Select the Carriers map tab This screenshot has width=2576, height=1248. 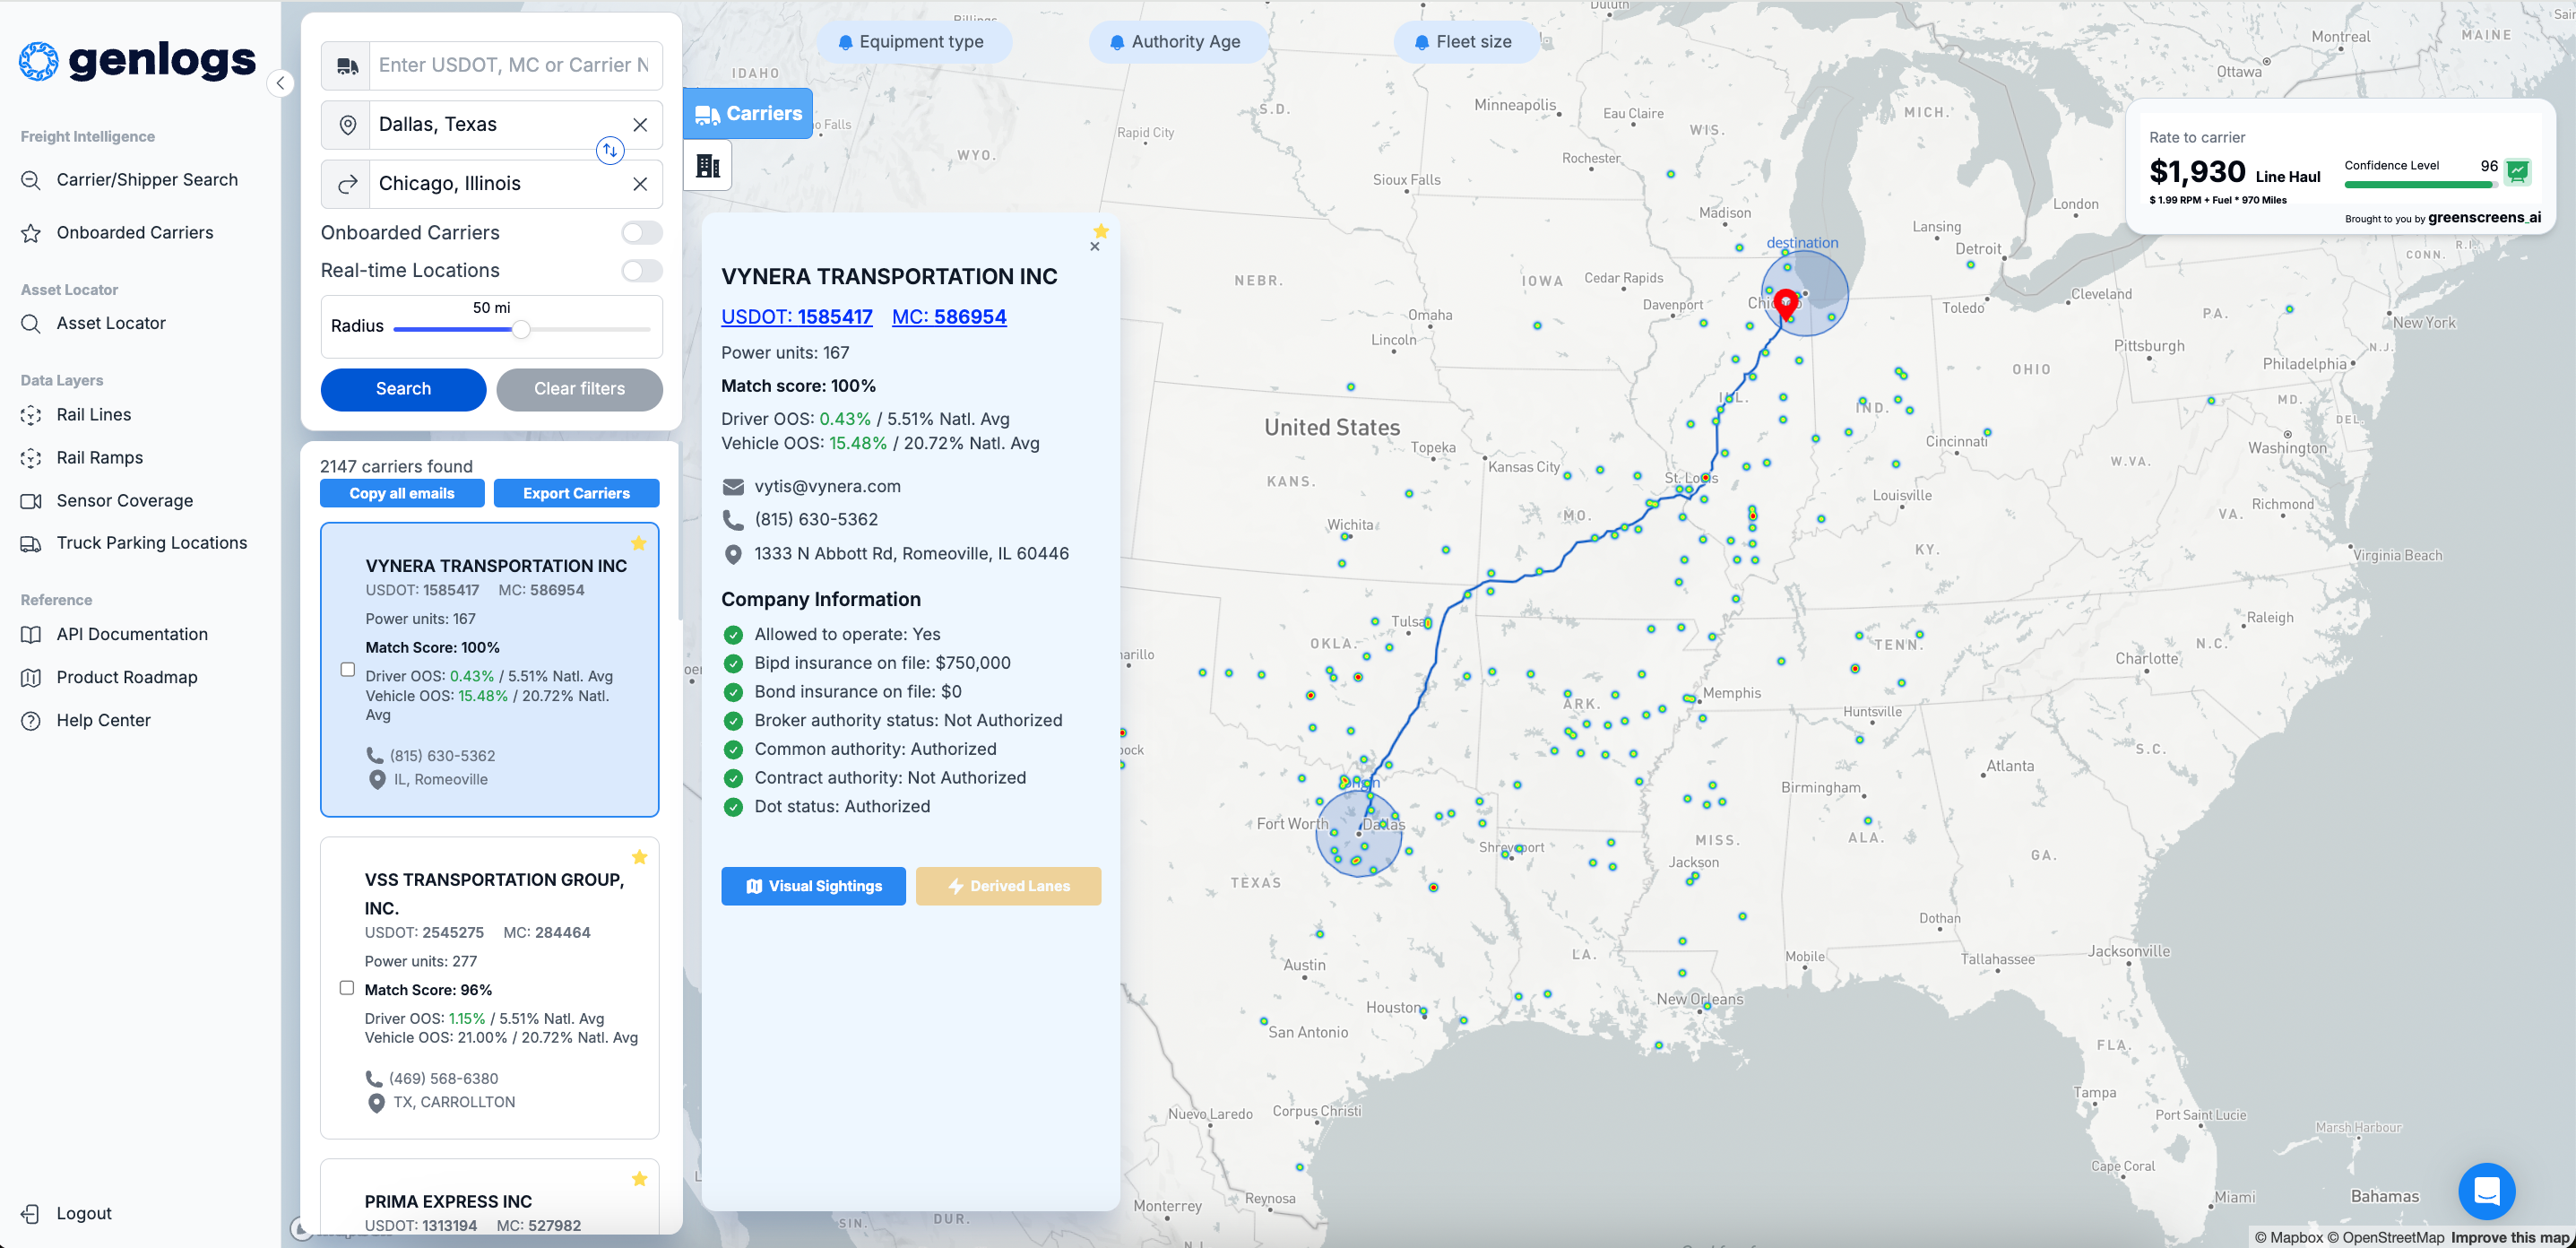[x=748, y=114]
